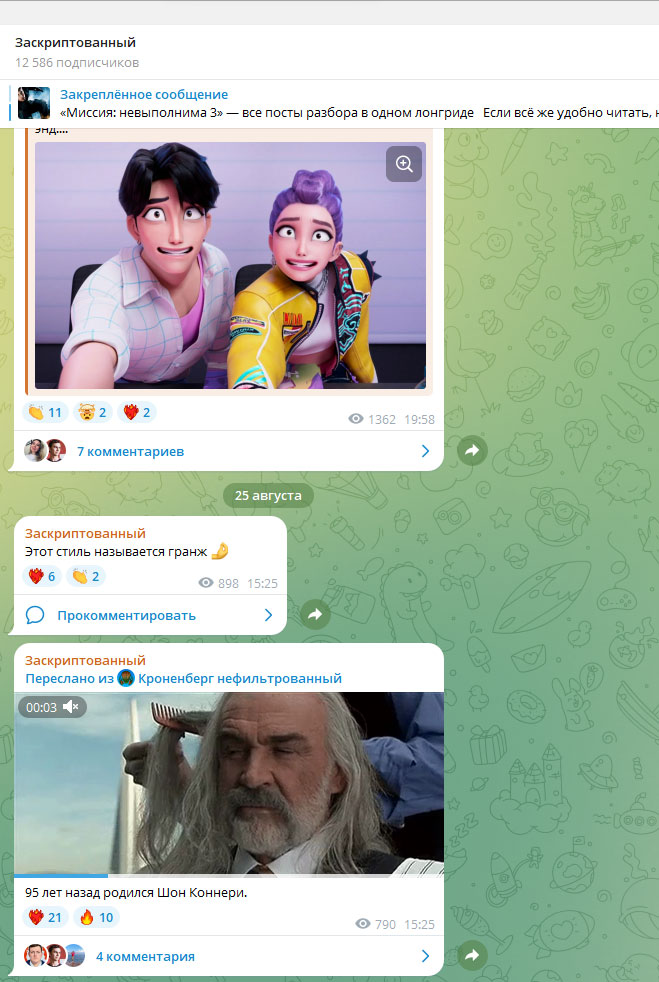
Task: Expand the Прокомментировать comment section
Action: click(x=126, y=615)
